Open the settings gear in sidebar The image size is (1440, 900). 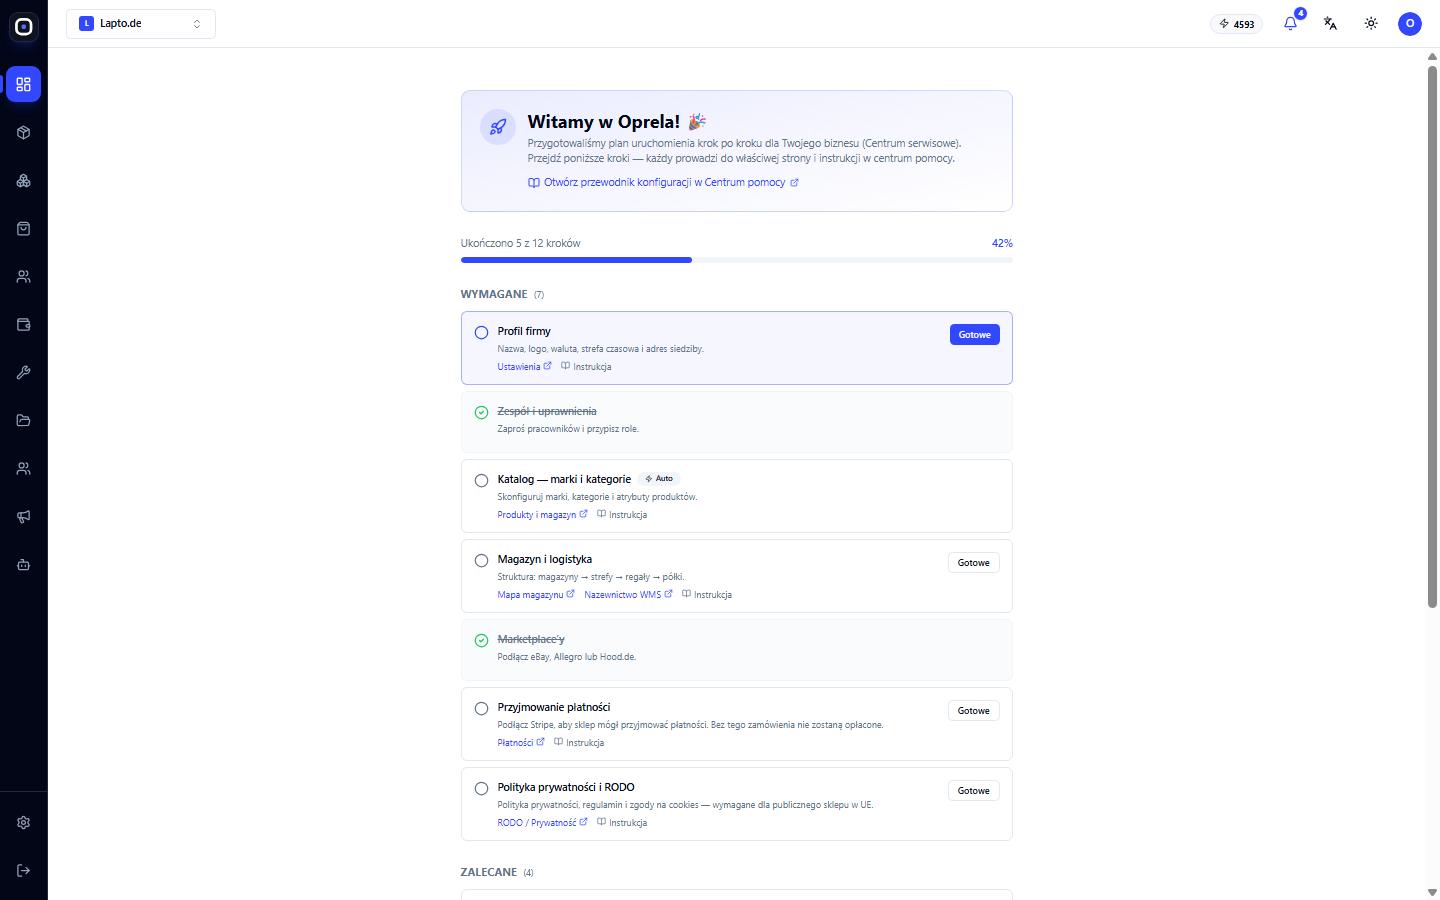point(24,822)
